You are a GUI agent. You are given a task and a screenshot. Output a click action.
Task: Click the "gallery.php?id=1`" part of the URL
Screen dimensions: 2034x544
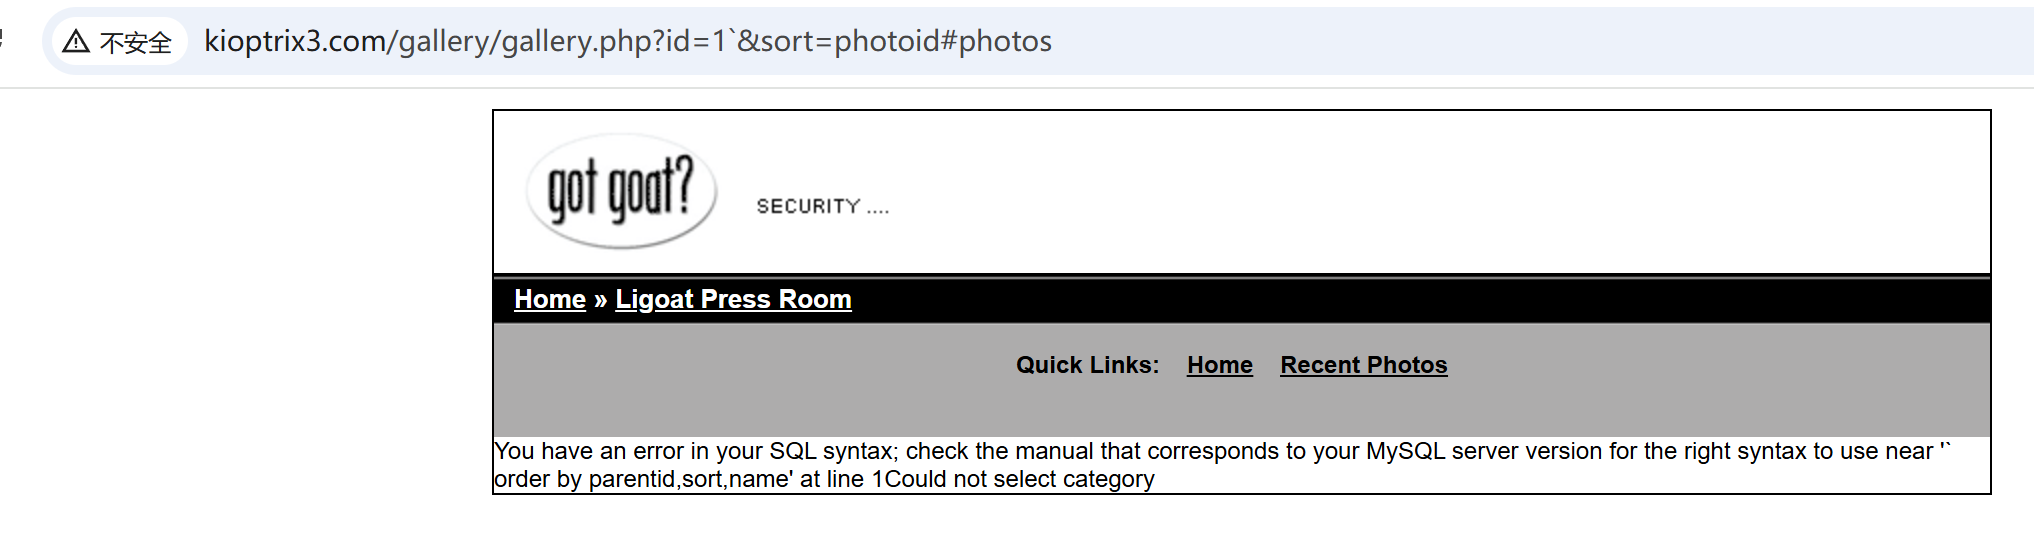click(618, 41)
